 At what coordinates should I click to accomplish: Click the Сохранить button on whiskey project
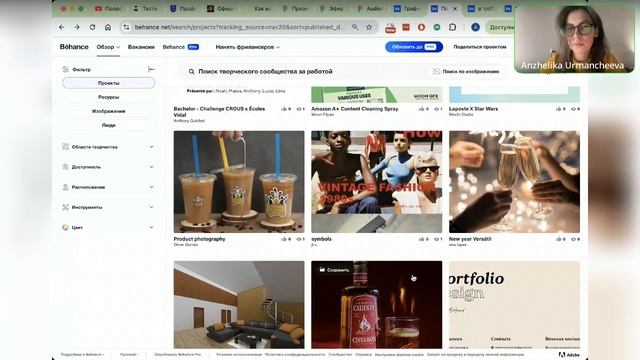(x=334, y=270)
